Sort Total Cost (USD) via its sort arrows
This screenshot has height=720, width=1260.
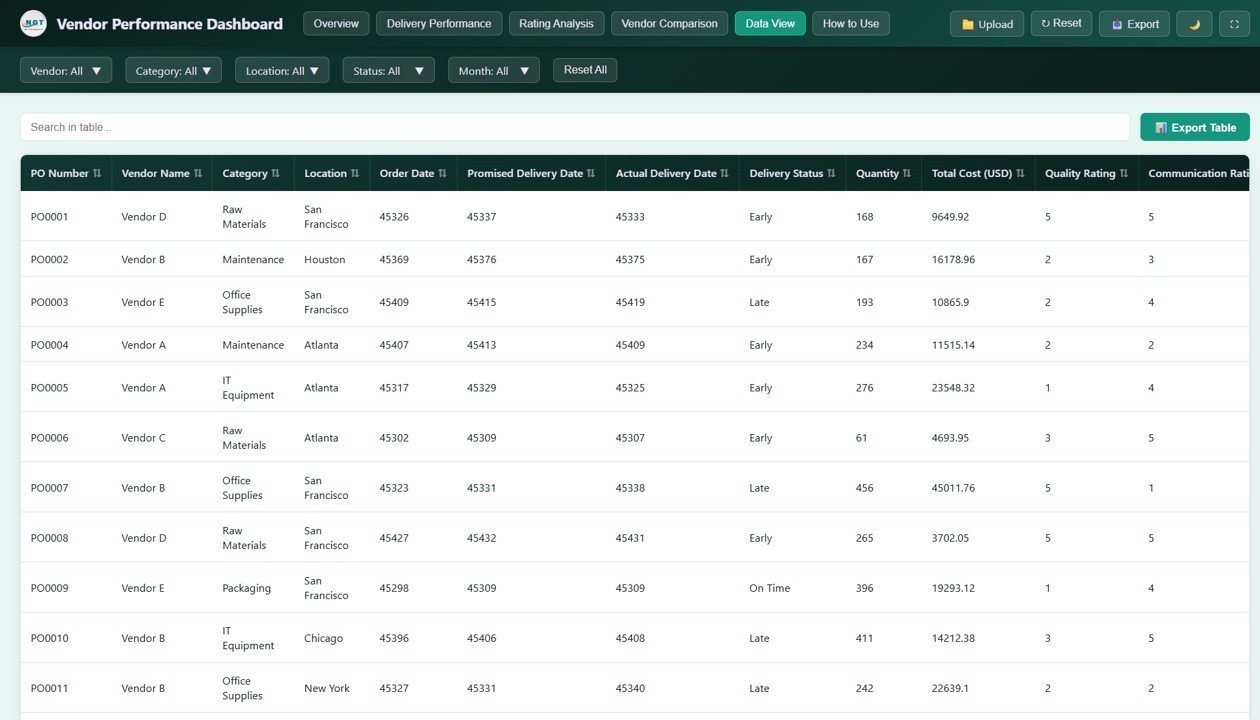coord(1020,172)
